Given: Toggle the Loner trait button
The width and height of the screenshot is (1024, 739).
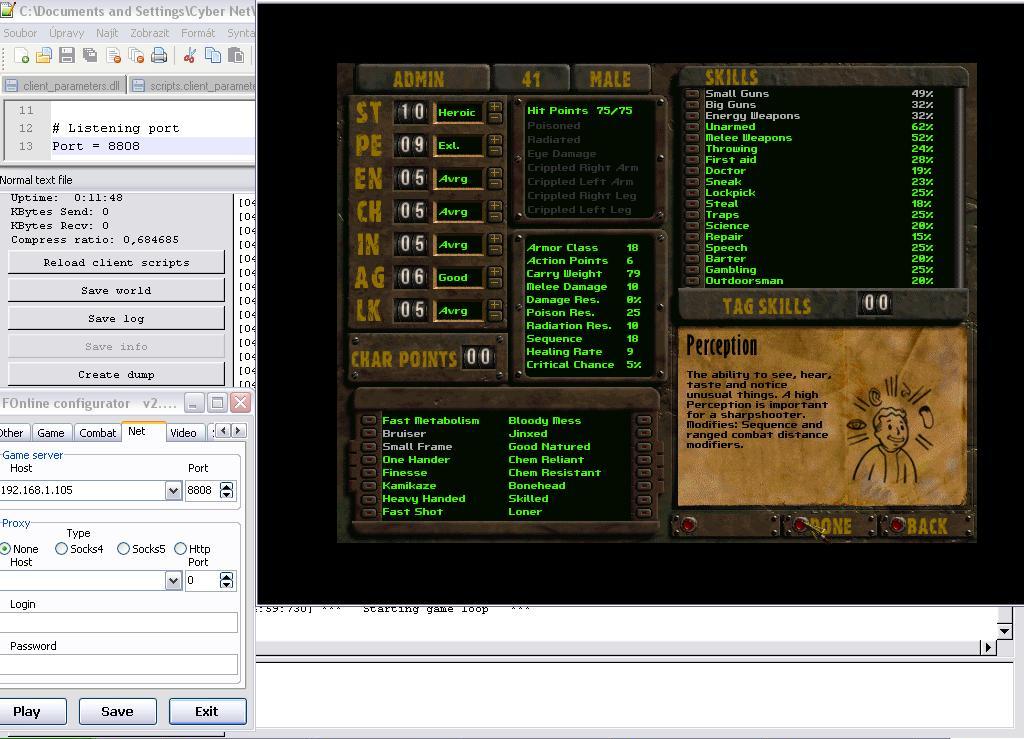Looking at the screenshot, I should tap(644, 512).
